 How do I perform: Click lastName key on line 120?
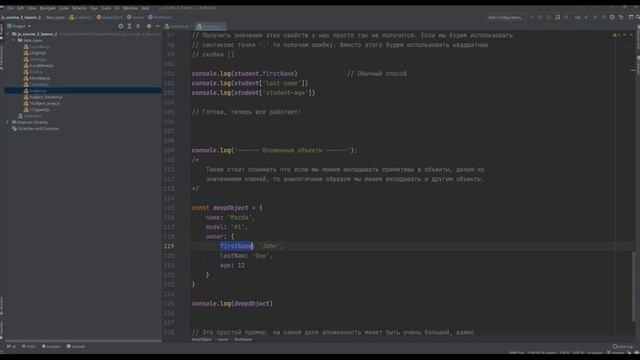point(233,256)
